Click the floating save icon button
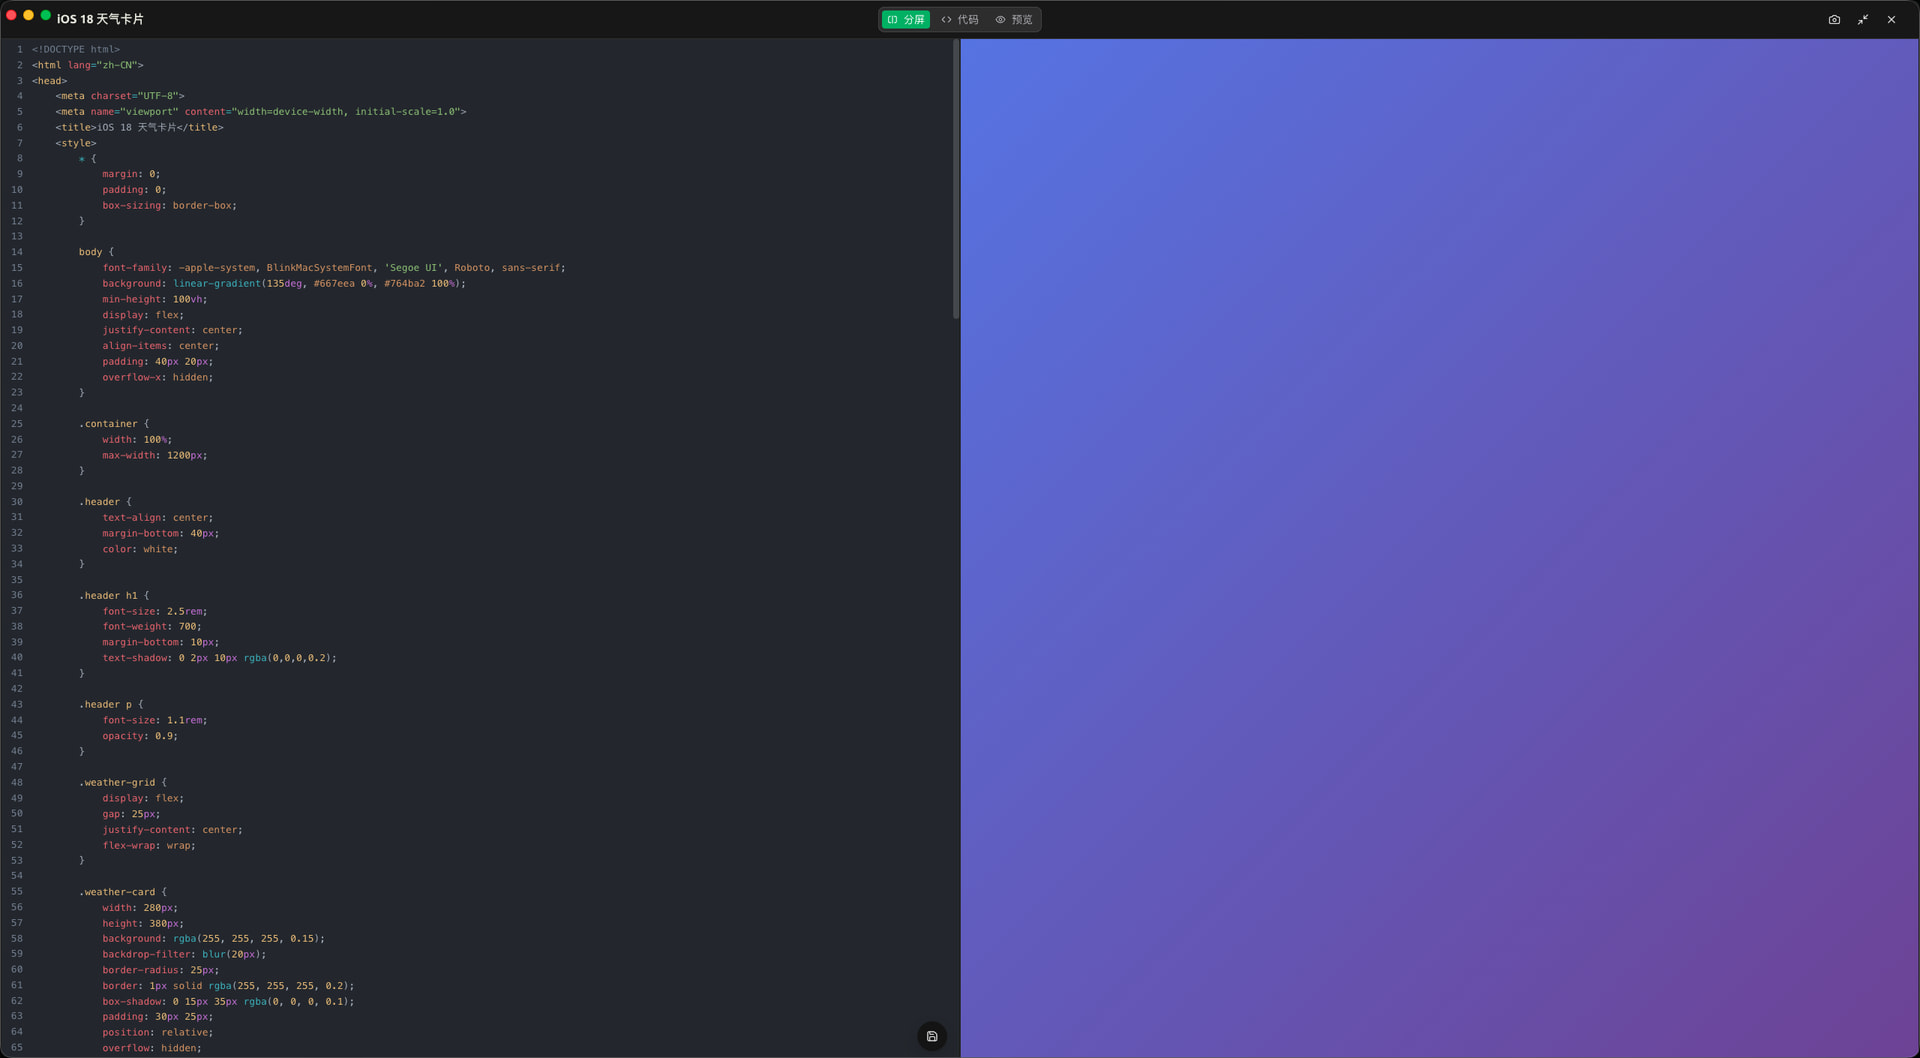 pyautogui.click(x=932, y=1036)
